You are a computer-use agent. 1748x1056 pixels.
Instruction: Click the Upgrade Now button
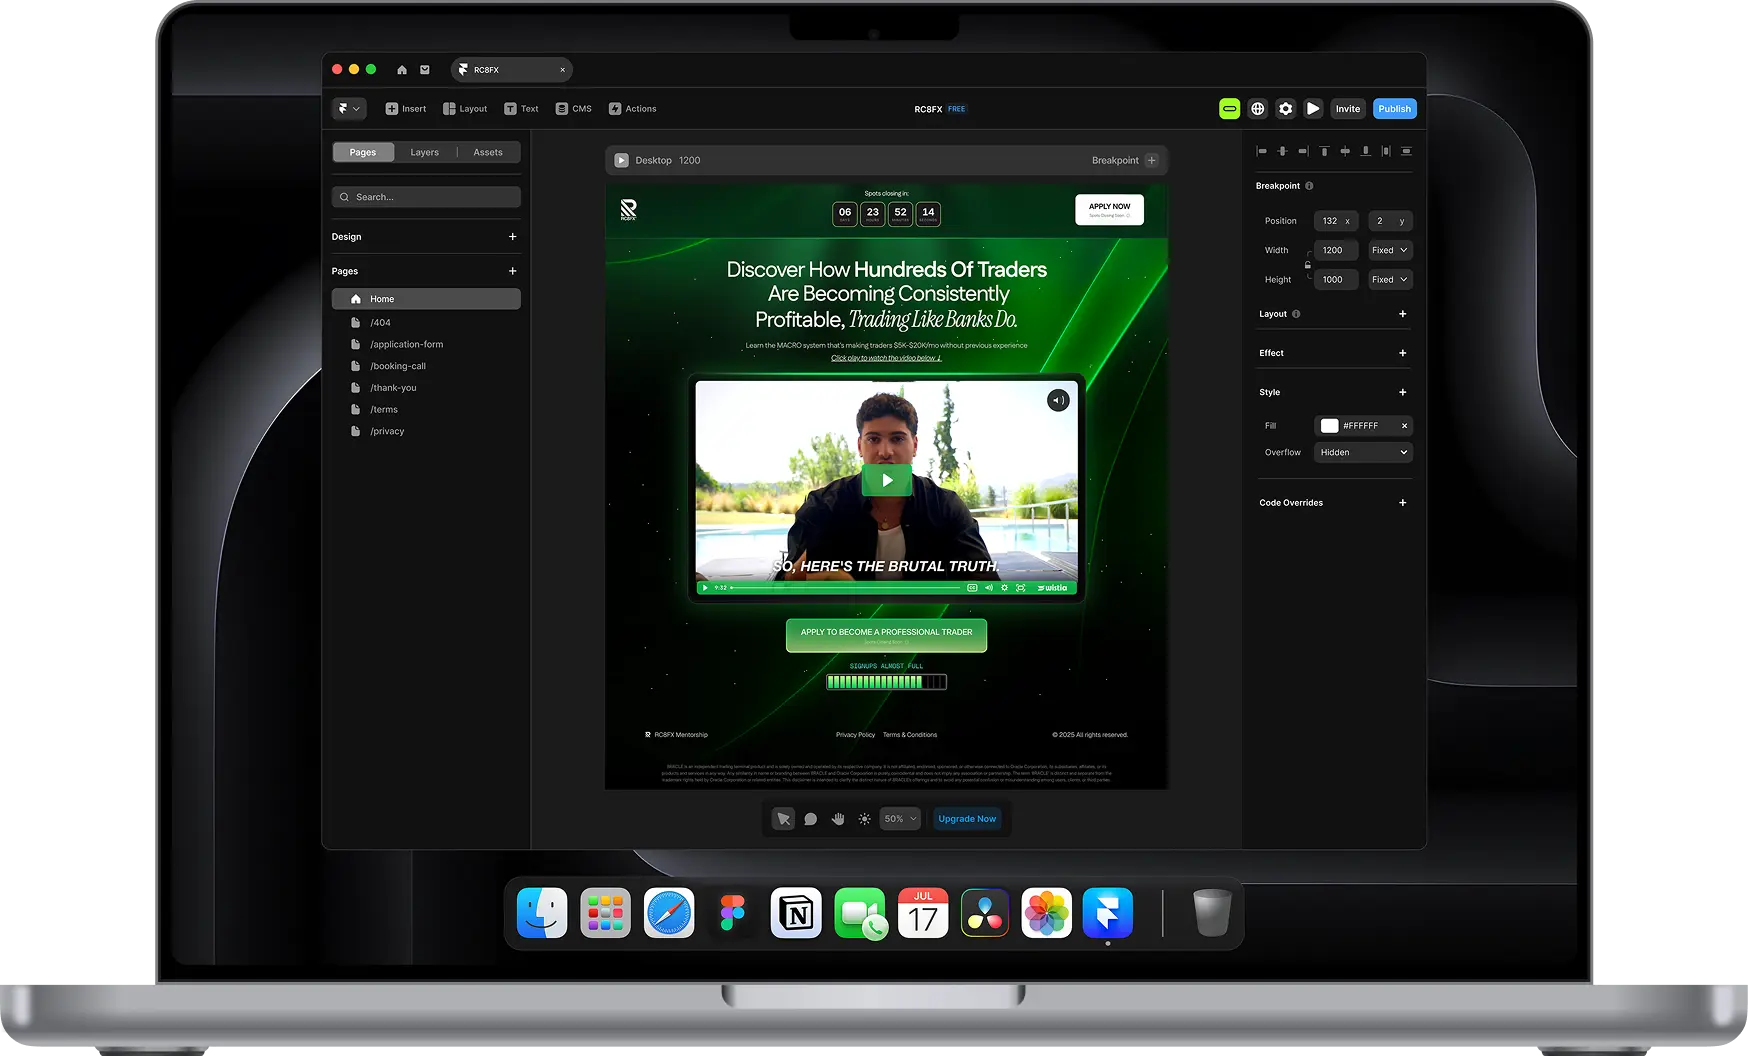point(967,819)
